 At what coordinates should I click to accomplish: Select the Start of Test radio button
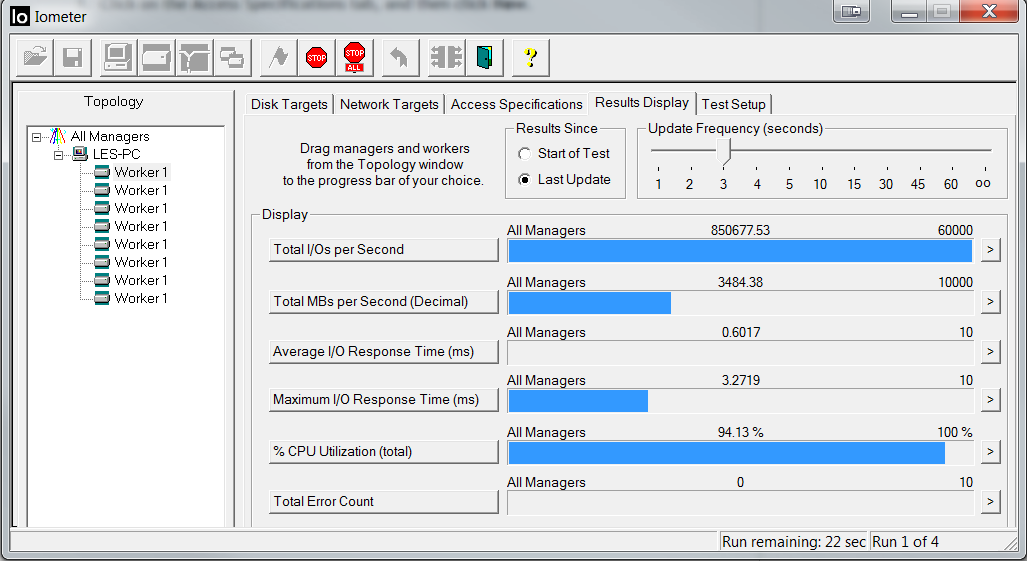click(525, 154)
